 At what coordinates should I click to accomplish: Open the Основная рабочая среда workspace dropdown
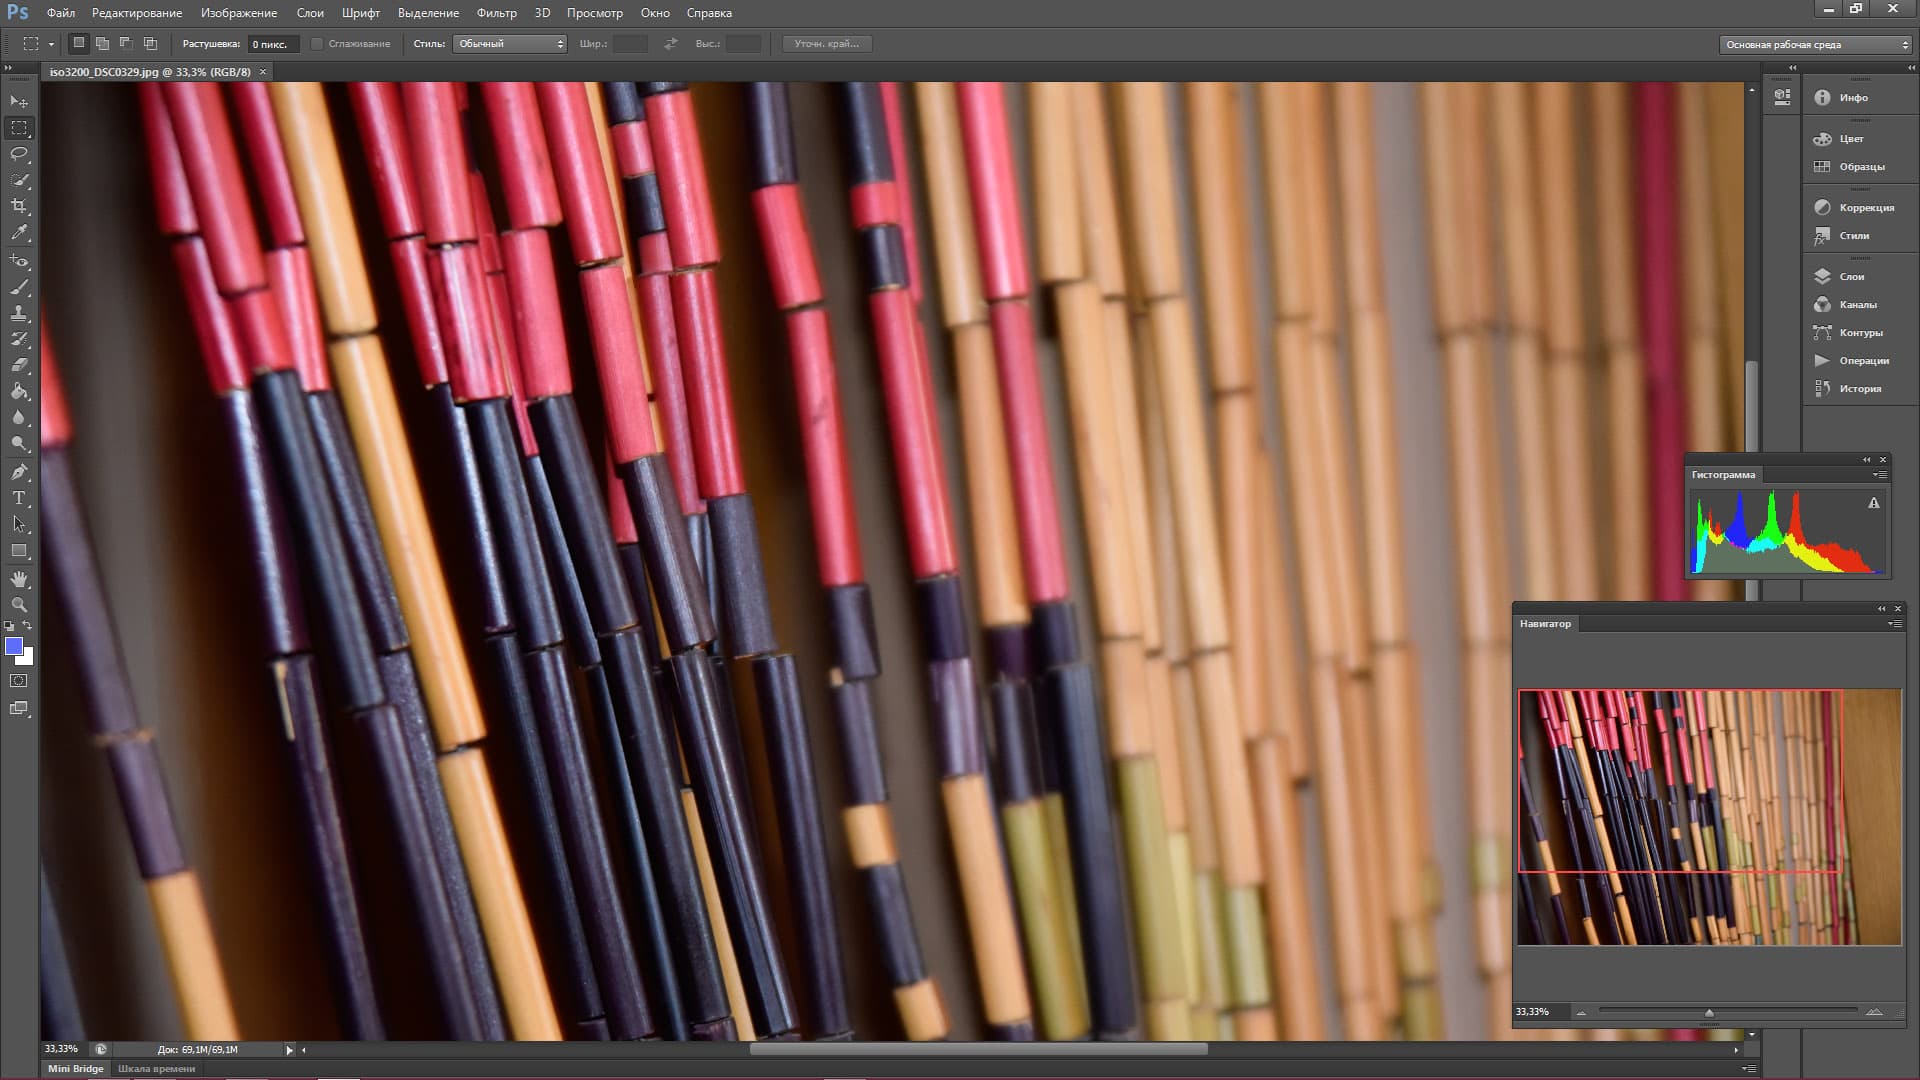point(1815,45)
